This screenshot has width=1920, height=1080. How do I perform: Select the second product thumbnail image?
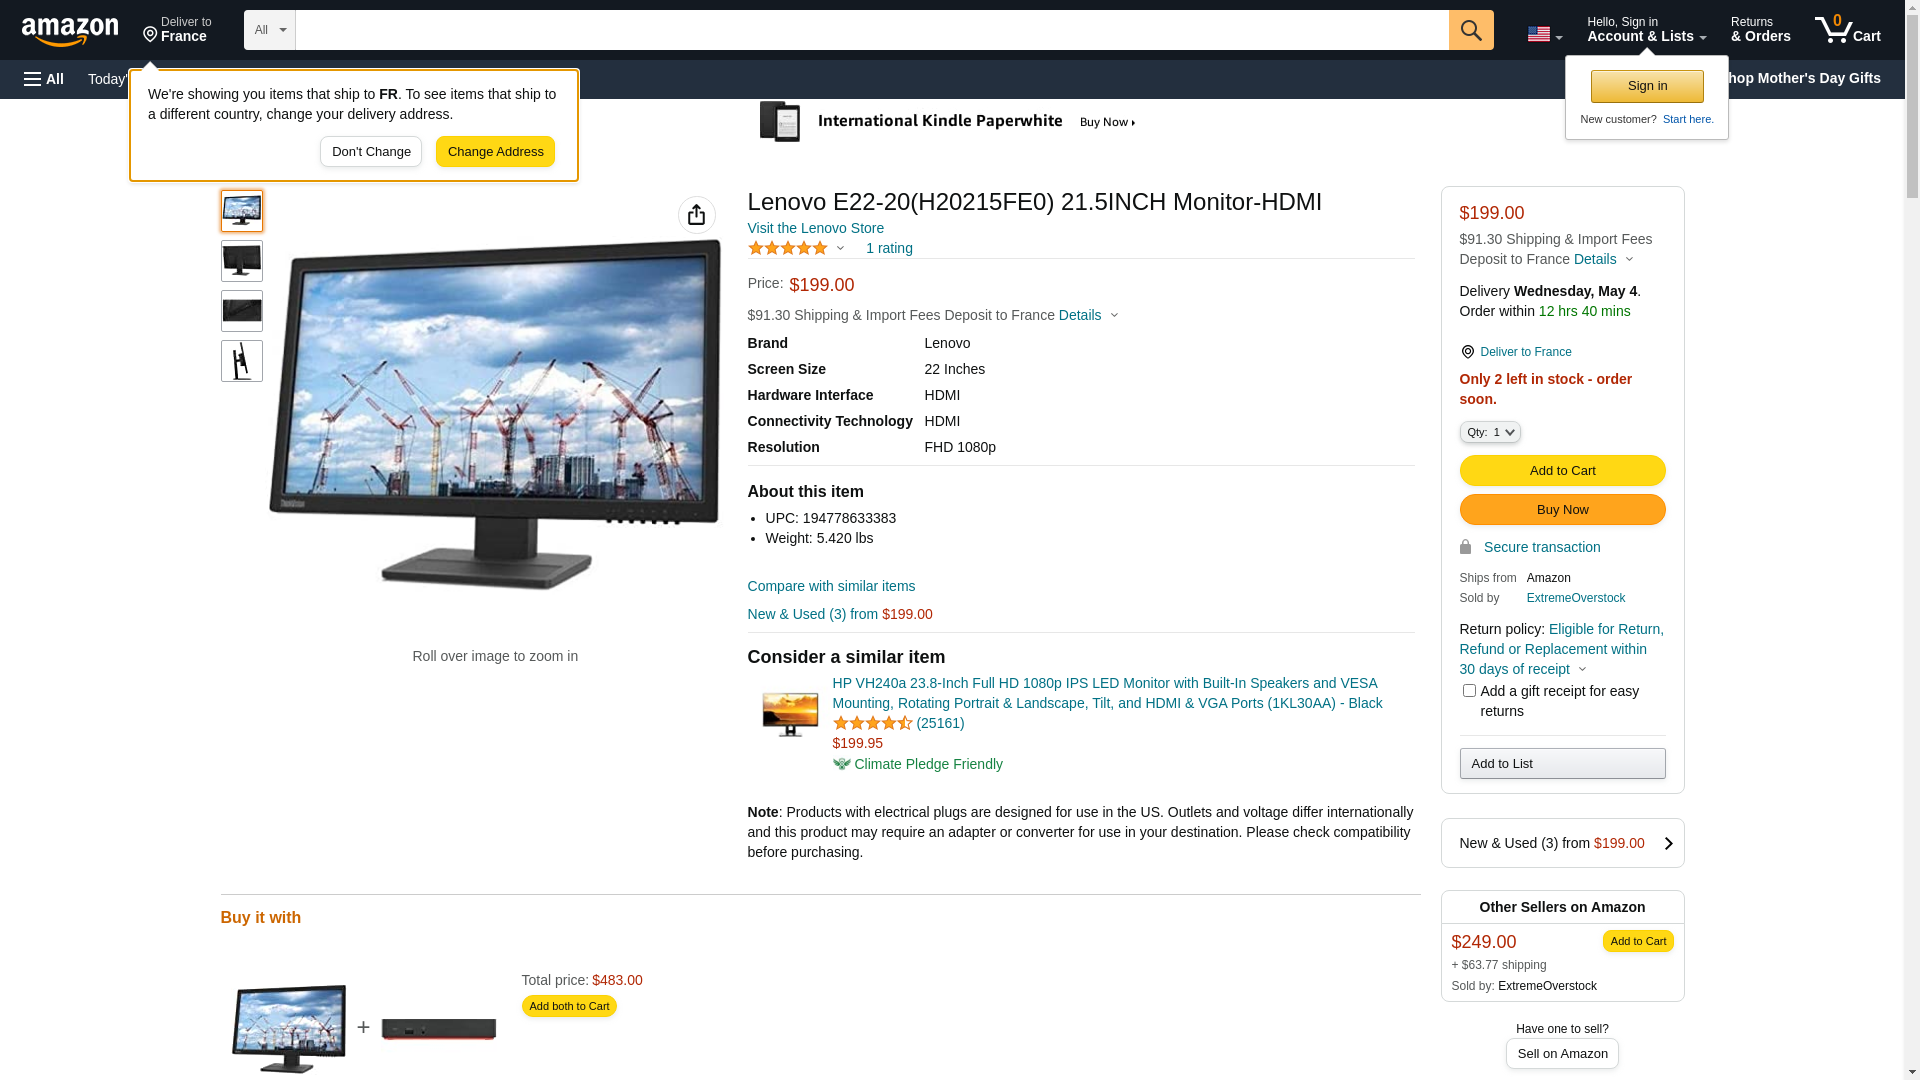click(242, 261)
